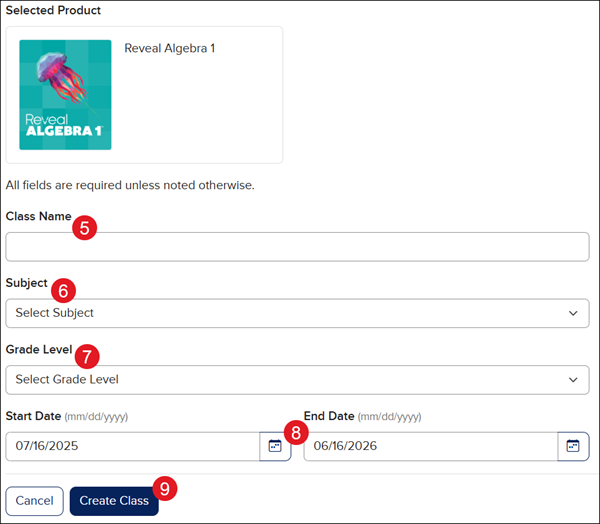Image resolution: width=600 pixels, height=524 pixels.
Task: Click the red number 8 marker
Action: [x=296, y=432]
